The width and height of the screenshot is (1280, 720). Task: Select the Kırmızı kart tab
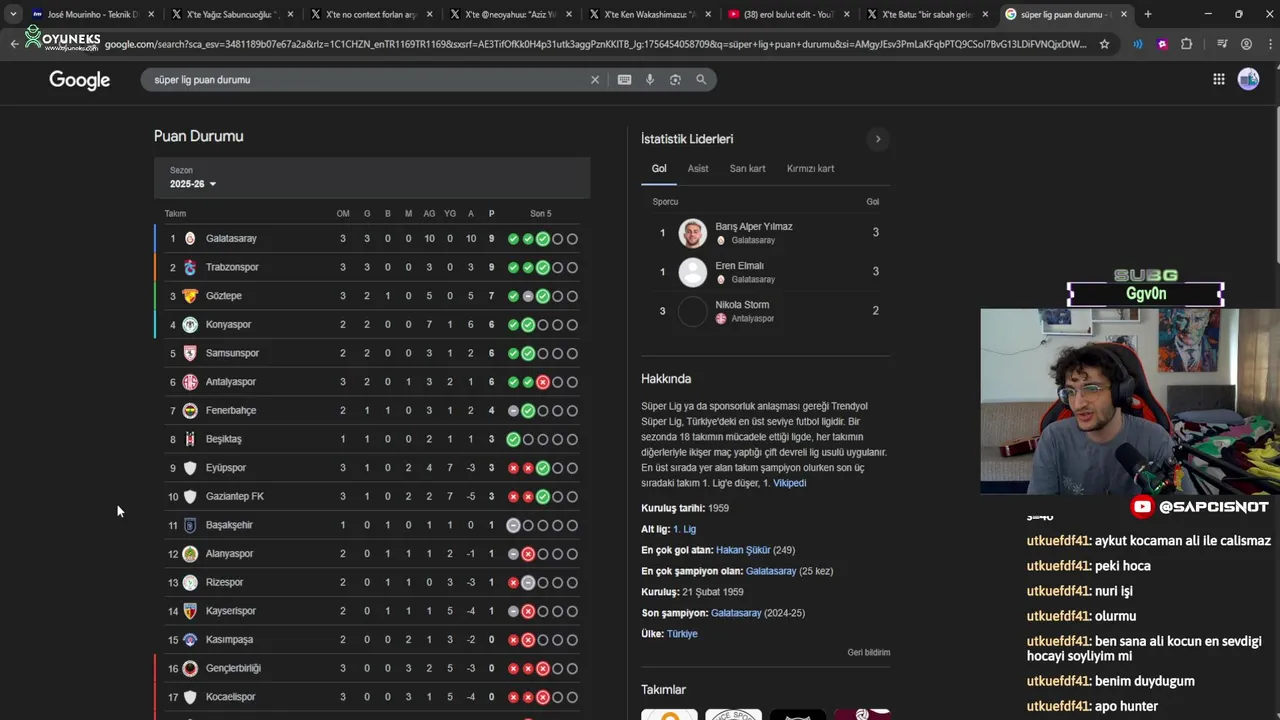[810, 168]
